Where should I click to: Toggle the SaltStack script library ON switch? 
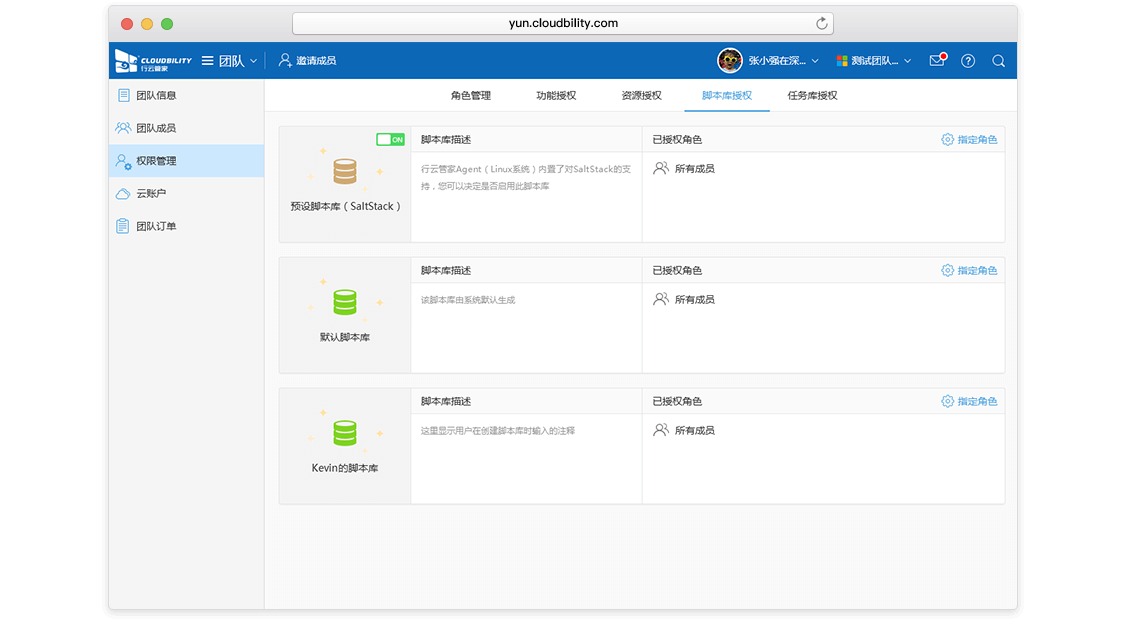[390, 140]
